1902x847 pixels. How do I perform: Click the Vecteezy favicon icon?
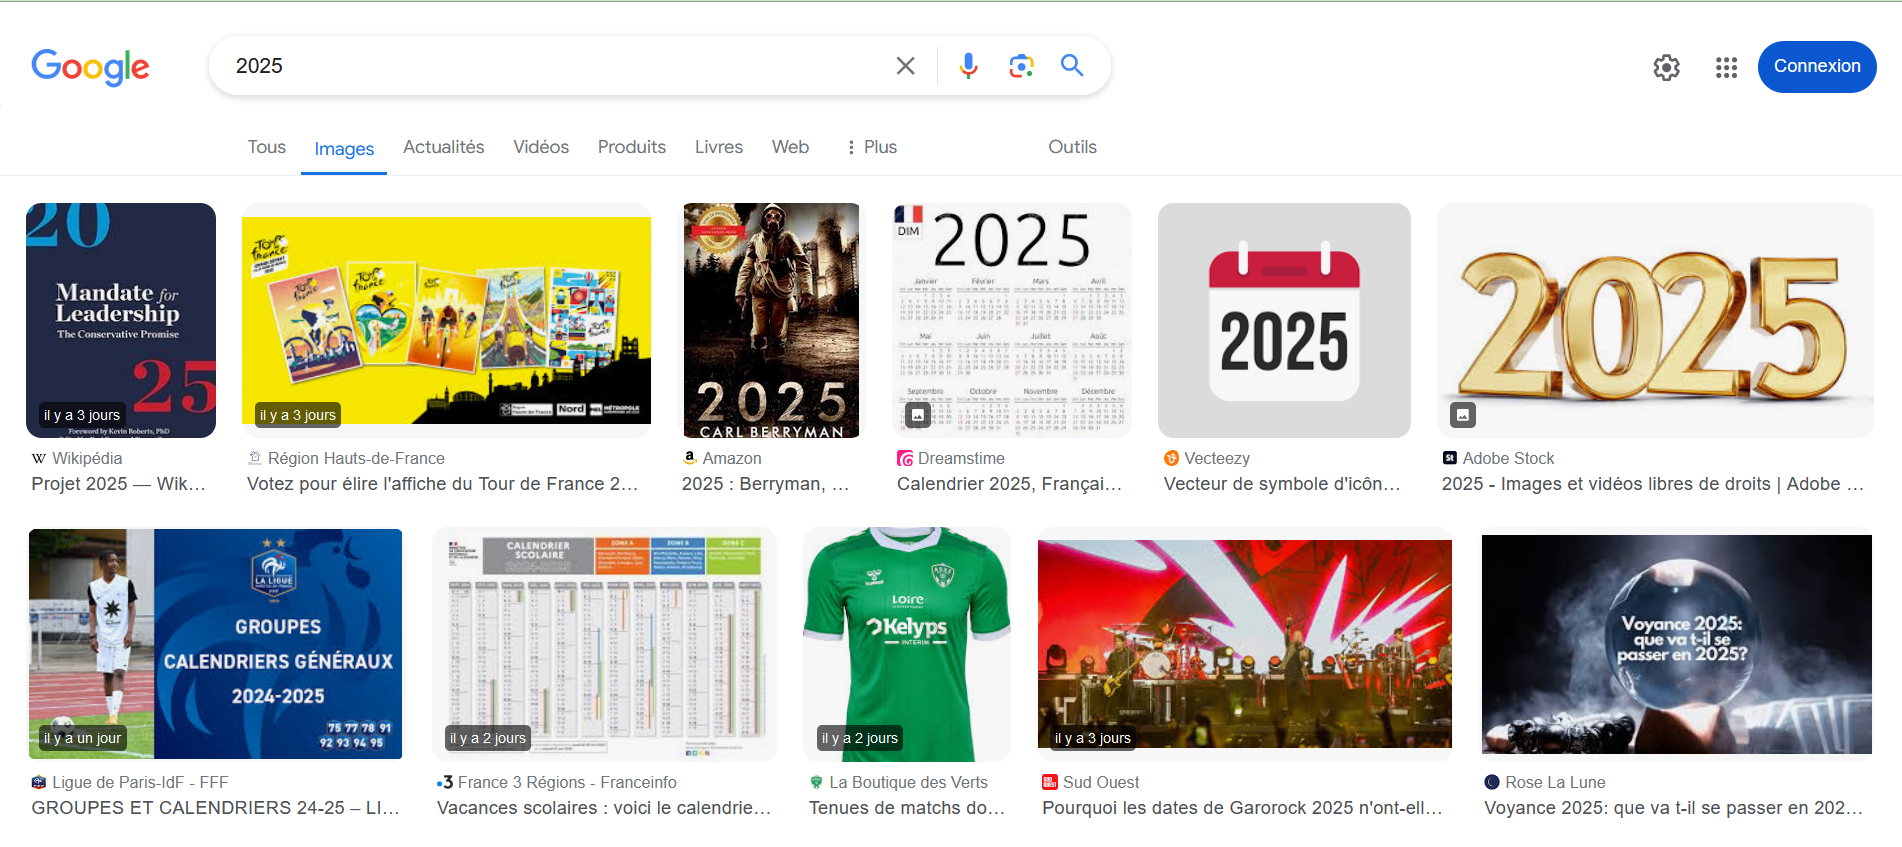[1171, 458]
